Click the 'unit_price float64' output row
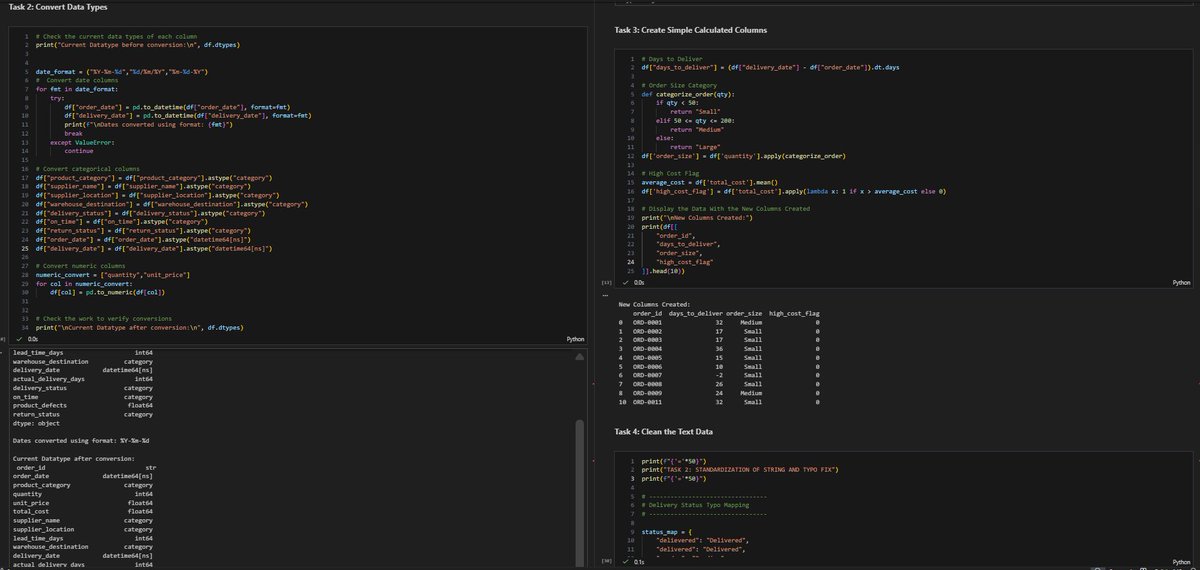 point(82,502)
